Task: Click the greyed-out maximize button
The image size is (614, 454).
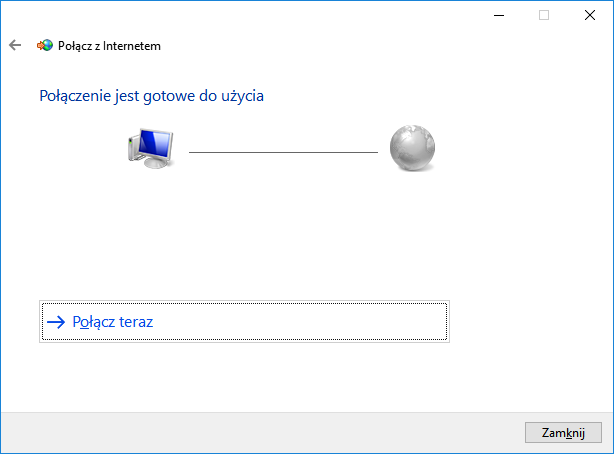Action: click(x=544, y=15)
